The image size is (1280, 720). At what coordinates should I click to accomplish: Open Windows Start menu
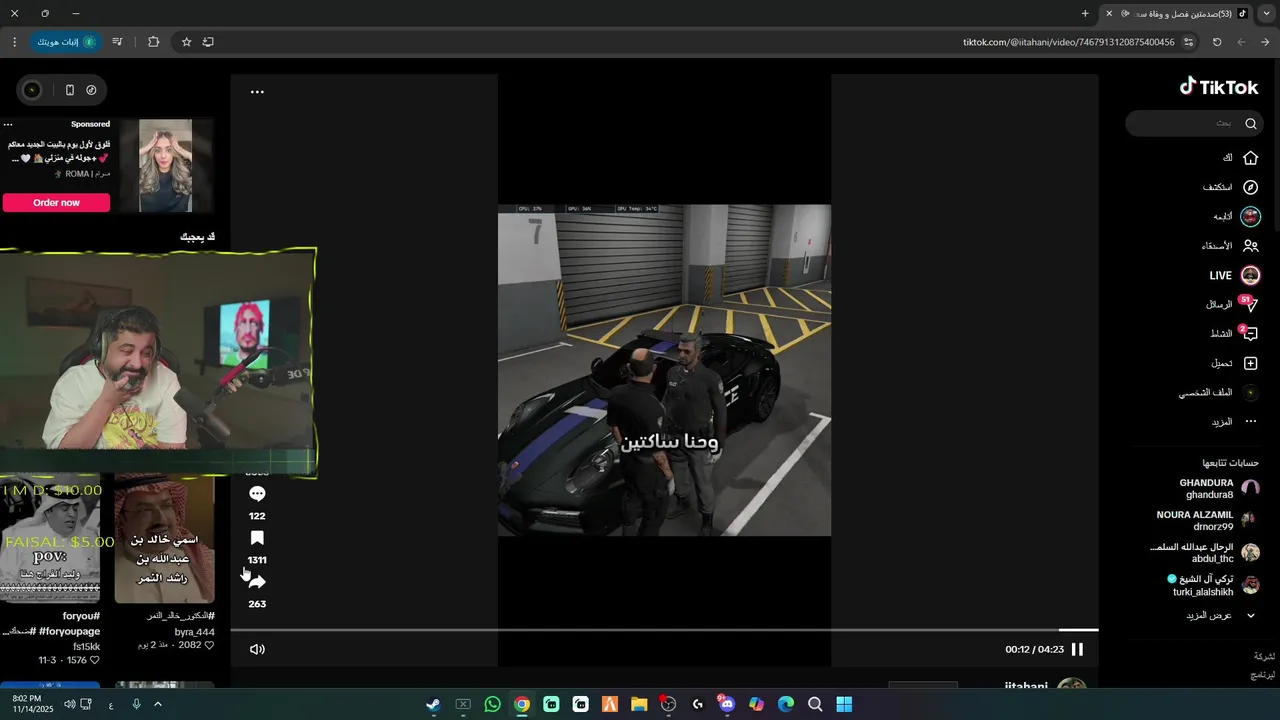click(x=844, y=705)
